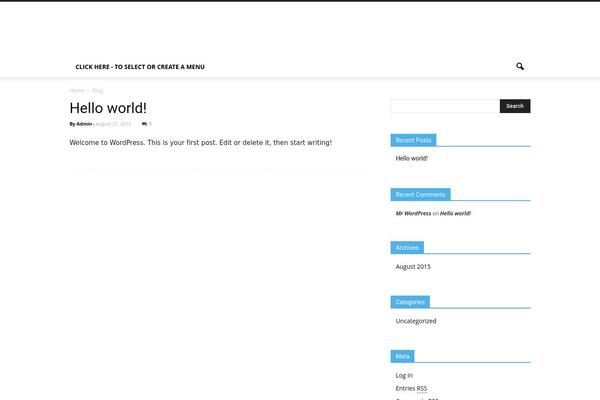Viewport: 600px width, 400px height.
Task: Browse the Uncategorized category
Action: click(x=416, y=321)
